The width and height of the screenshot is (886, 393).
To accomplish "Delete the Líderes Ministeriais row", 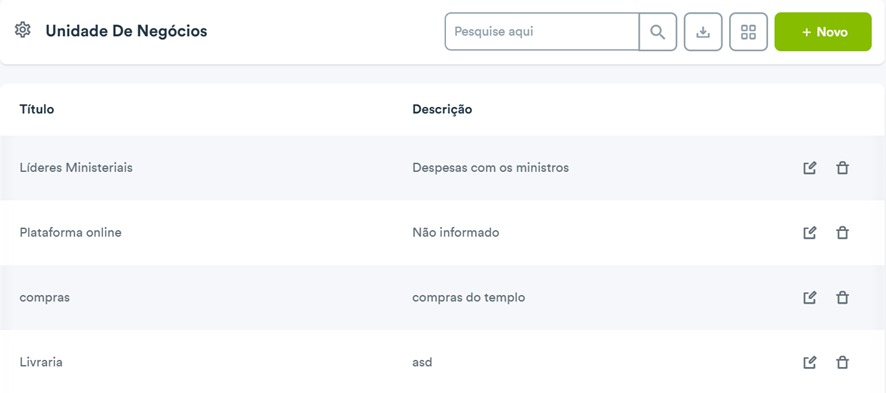I will point(842,168).
